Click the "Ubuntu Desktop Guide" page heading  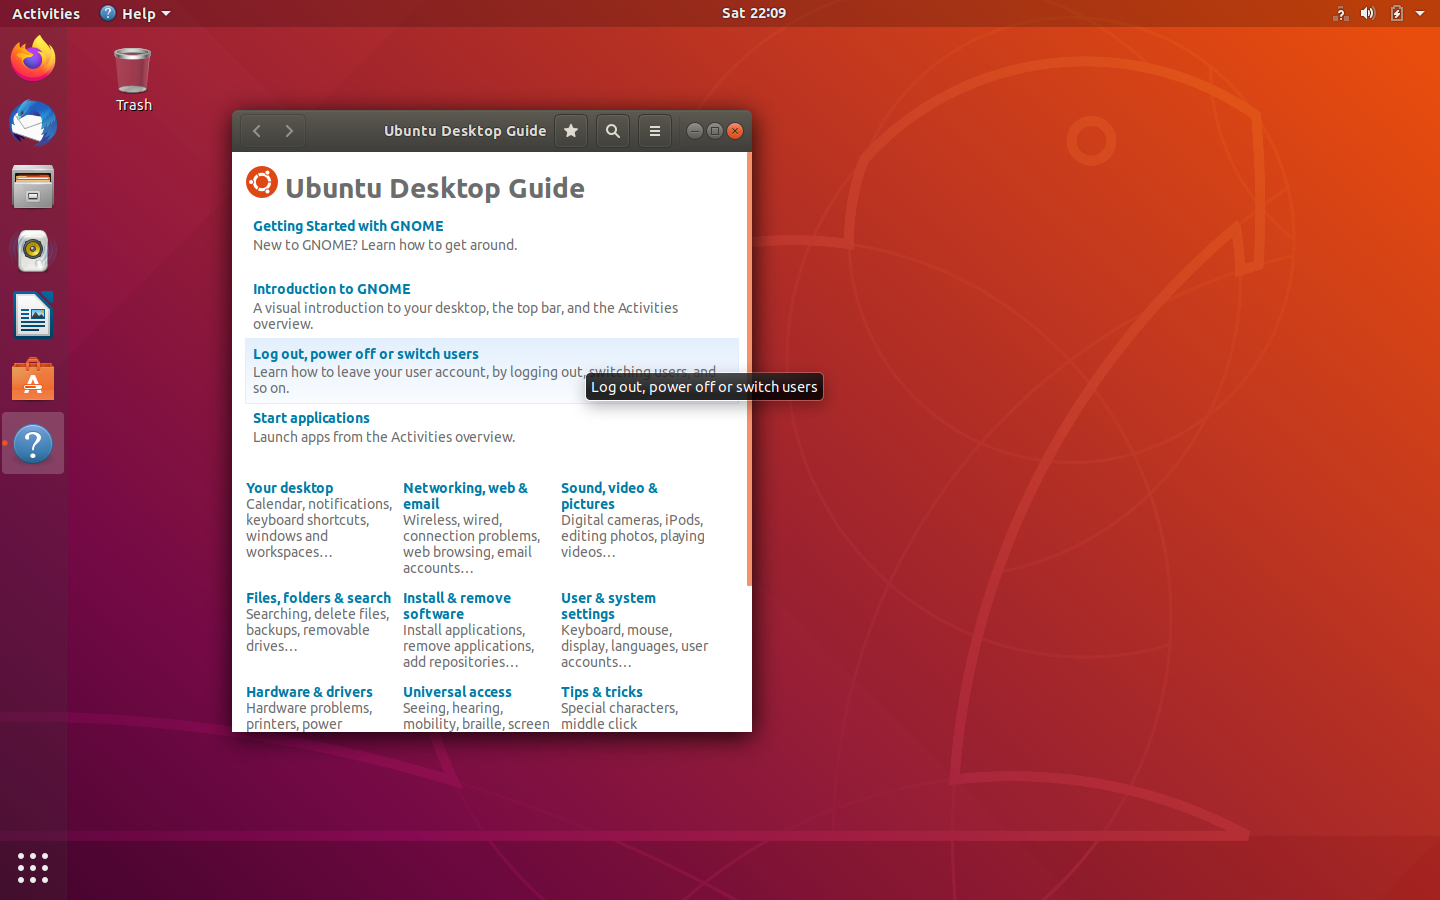click(435, 188)
